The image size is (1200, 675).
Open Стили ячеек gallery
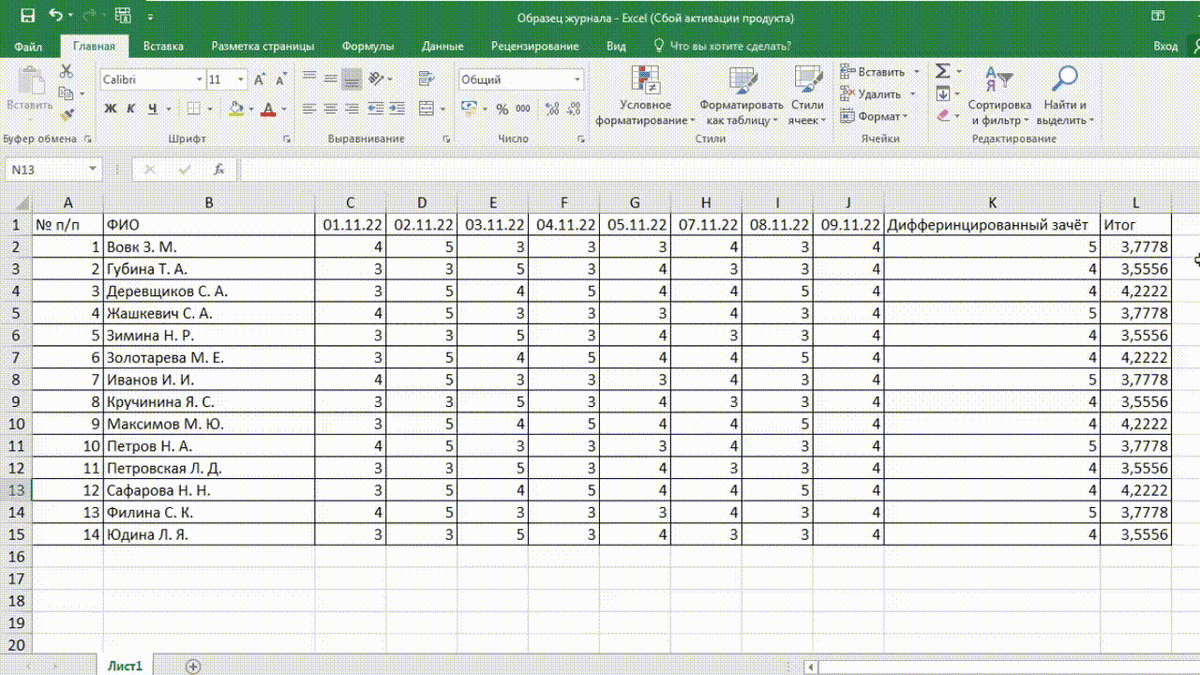tap(807, 96)
